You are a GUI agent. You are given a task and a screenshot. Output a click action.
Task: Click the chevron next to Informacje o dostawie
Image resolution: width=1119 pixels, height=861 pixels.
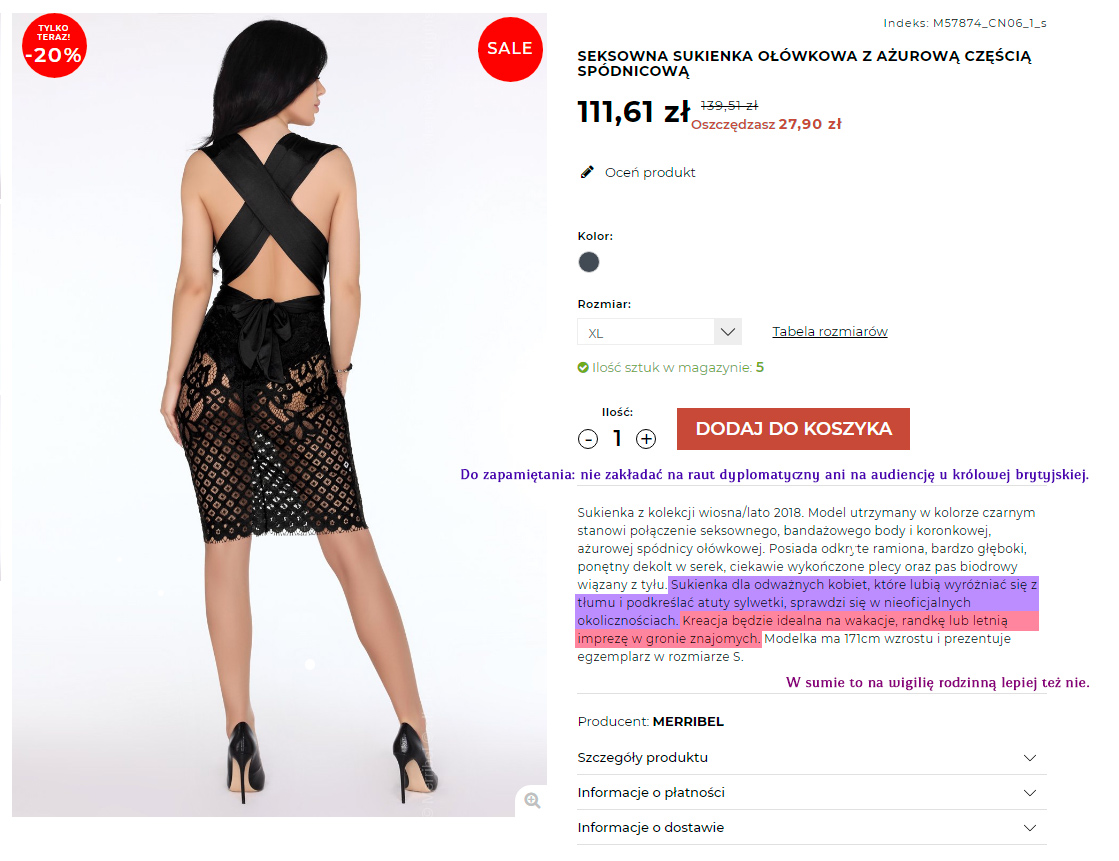pyautogui.click(x=1030, y=828)
